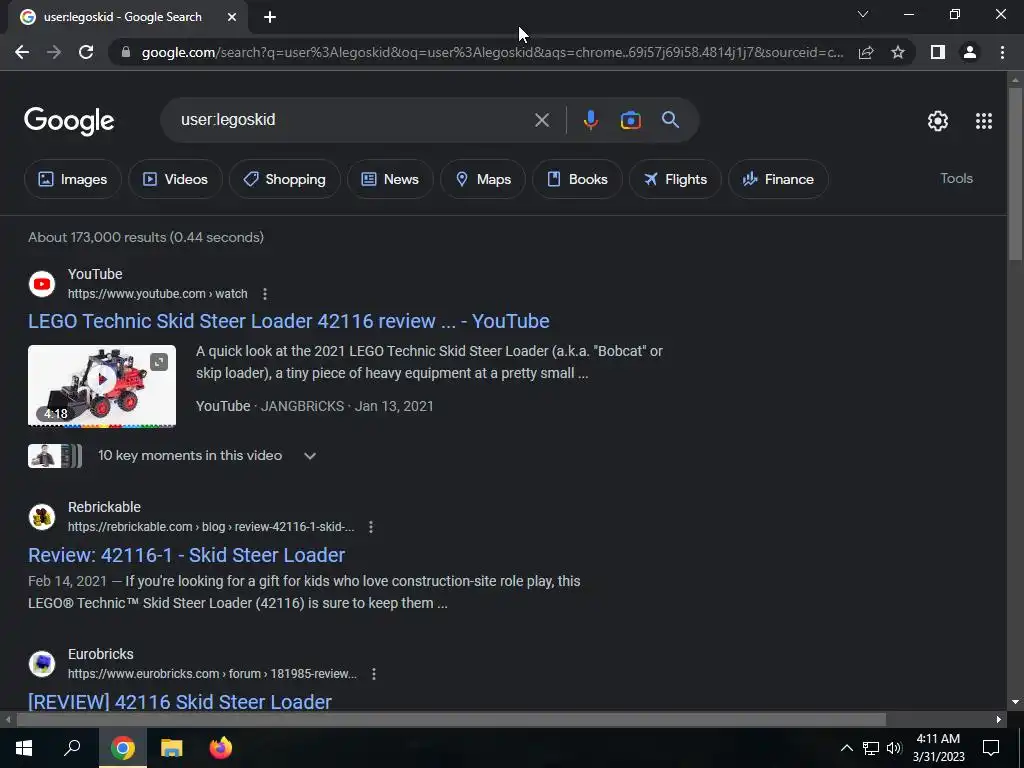Close the user:legoskid browser tab
This screenshot has width=1024, height=768.
point(232,18)
